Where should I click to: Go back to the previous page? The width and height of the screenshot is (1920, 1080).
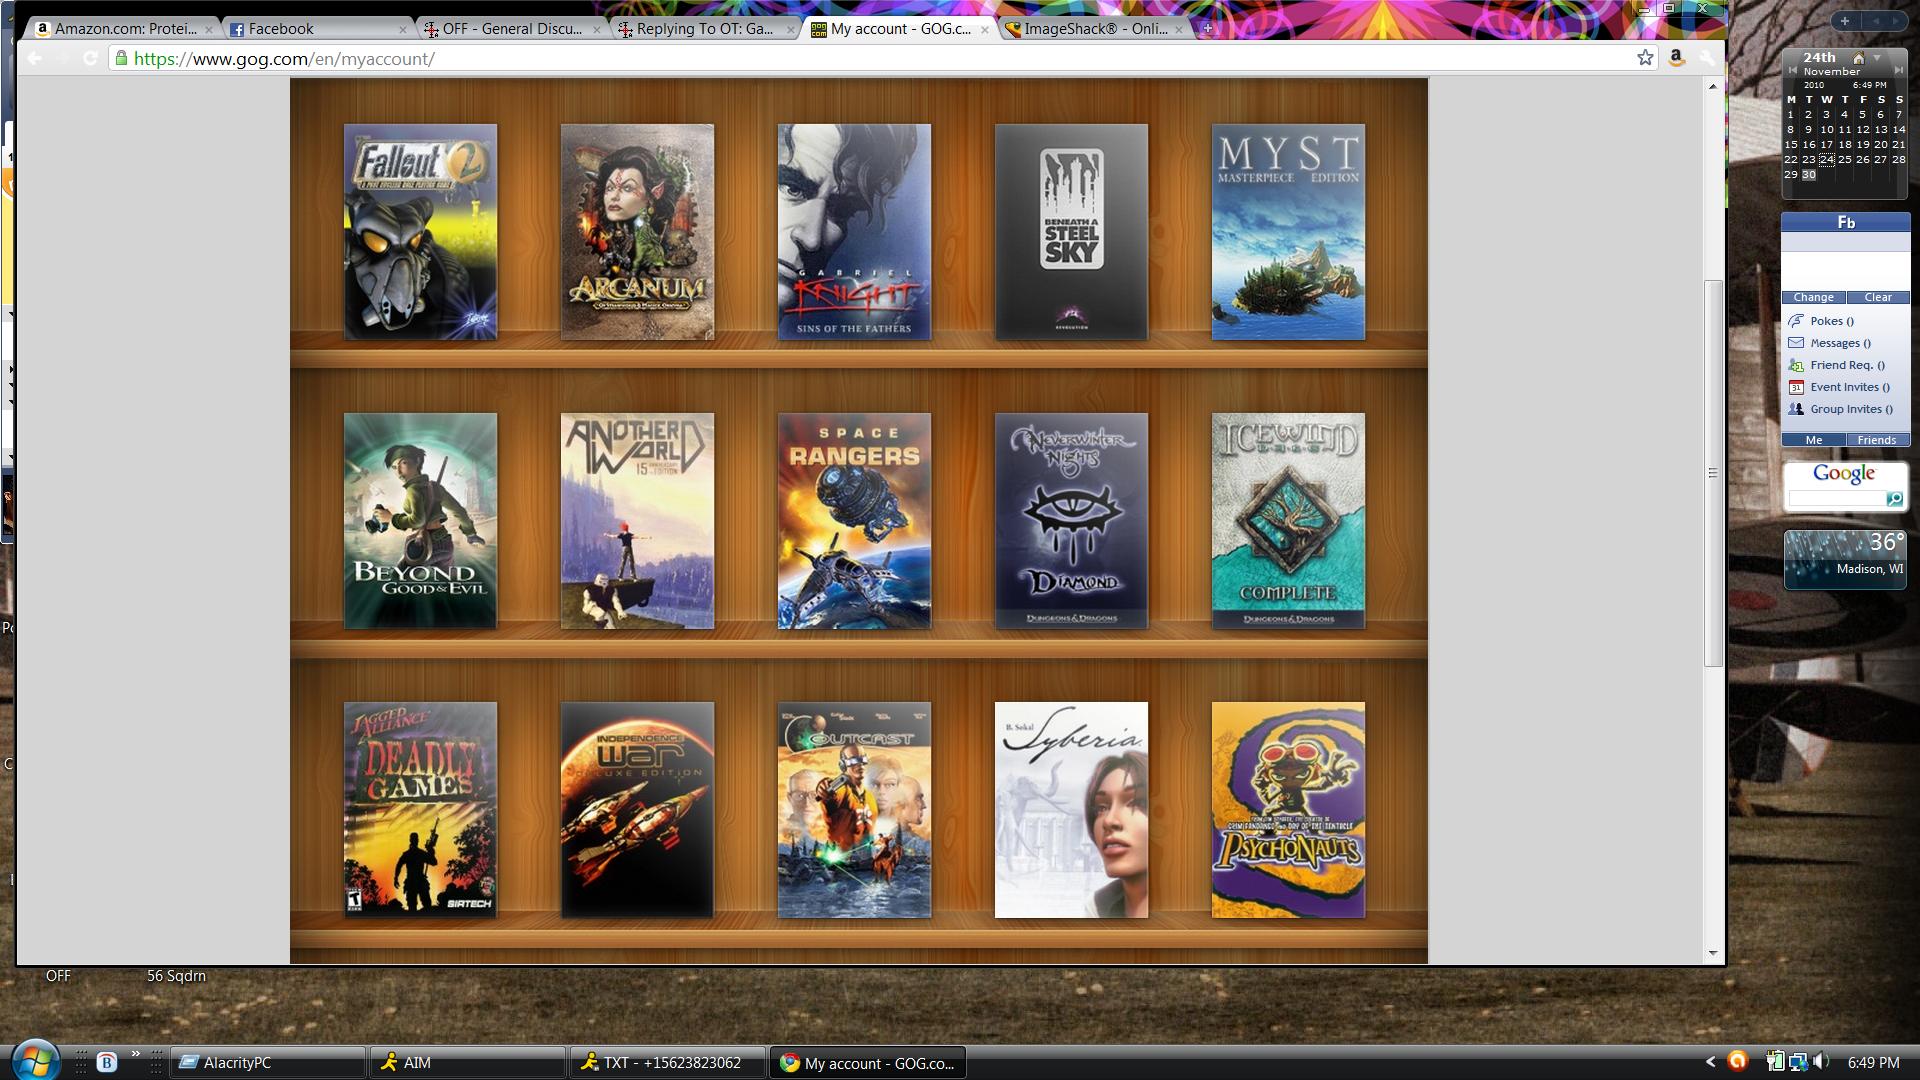(x=35, y=58)
